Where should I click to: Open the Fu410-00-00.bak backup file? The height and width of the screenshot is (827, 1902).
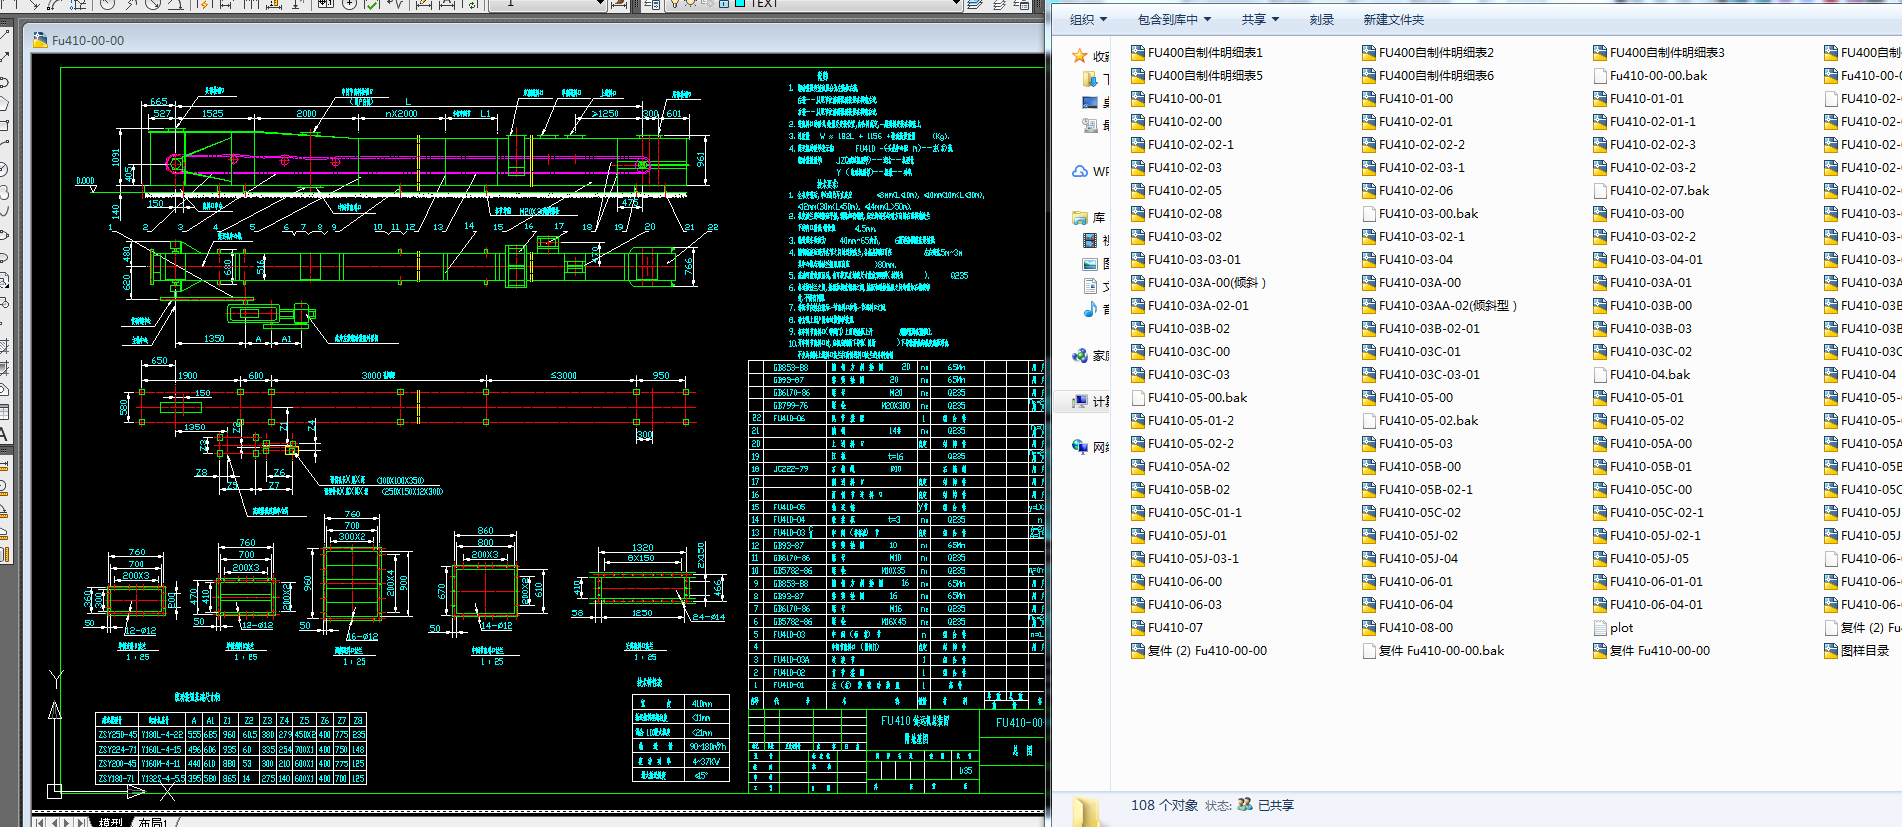click(x=1658, y=76)
